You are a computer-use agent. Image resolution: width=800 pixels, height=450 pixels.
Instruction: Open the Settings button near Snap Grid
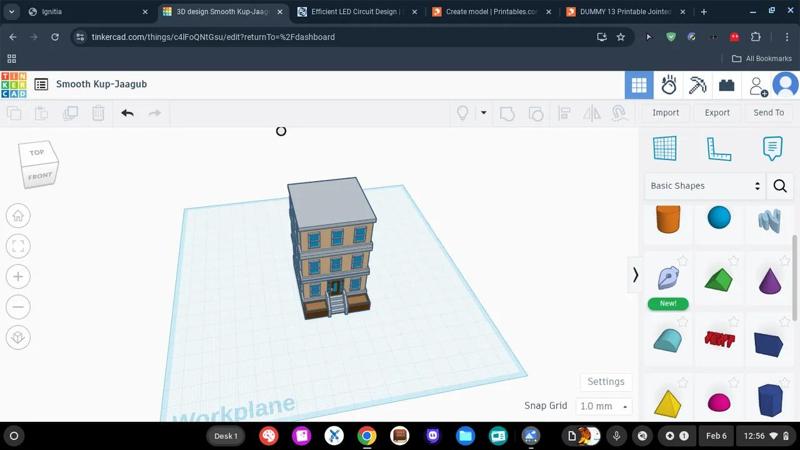[606, 382]
